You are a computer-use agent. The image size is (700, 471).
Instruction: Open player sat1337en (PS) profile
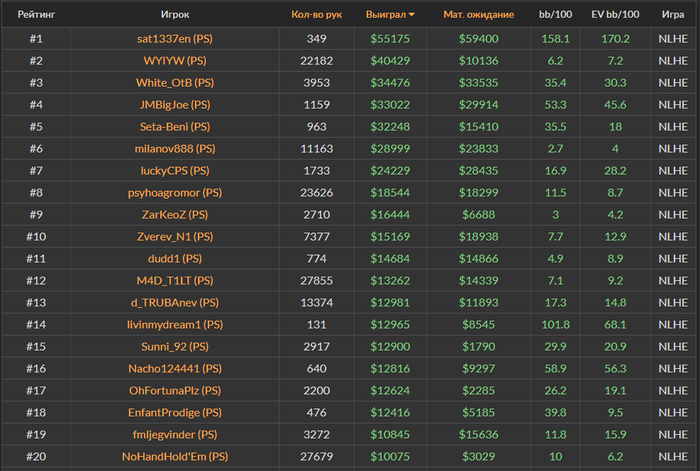point(175,39)
